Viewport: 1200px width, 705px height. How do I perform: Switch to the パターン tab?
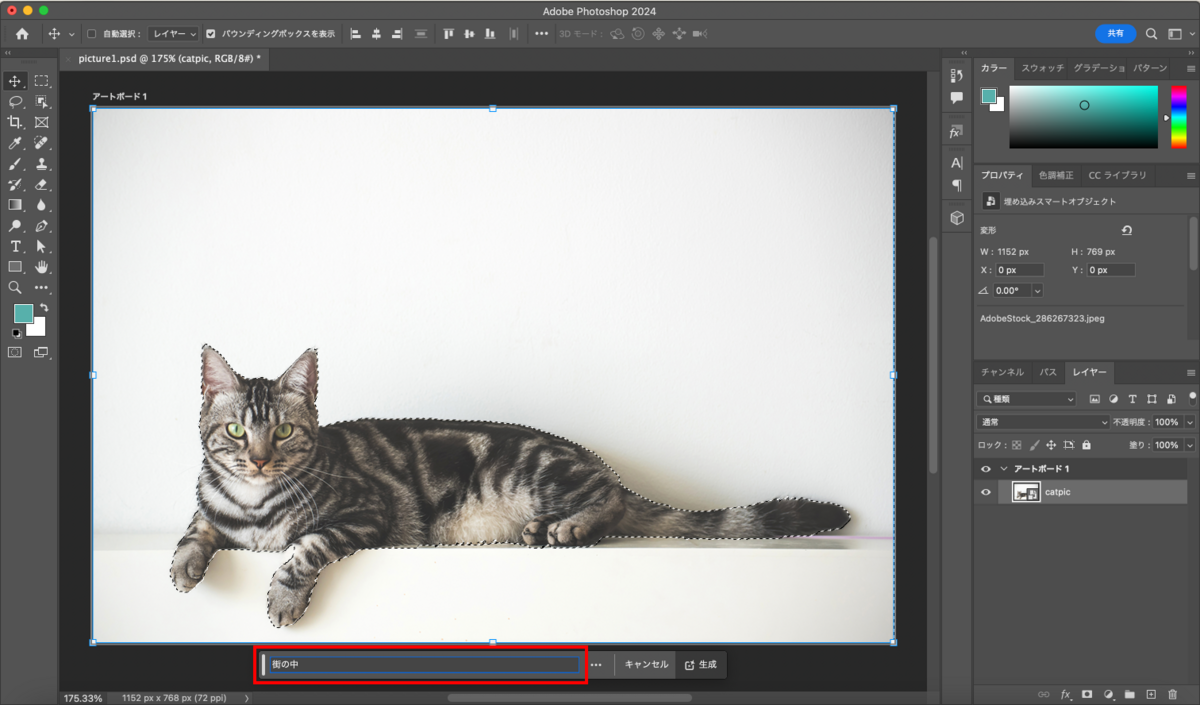point(1150,68)
